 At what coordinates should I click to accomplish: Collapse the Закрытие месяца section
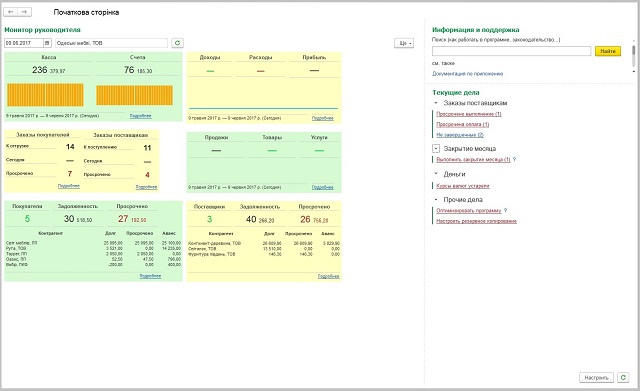[x=436, y=149]
